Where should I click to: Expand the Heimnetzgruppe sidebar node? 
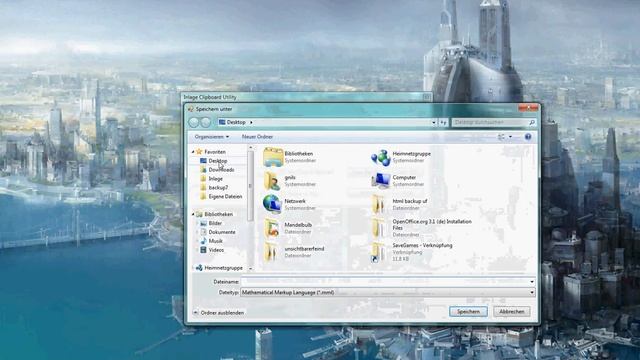[x=193, y=268]
